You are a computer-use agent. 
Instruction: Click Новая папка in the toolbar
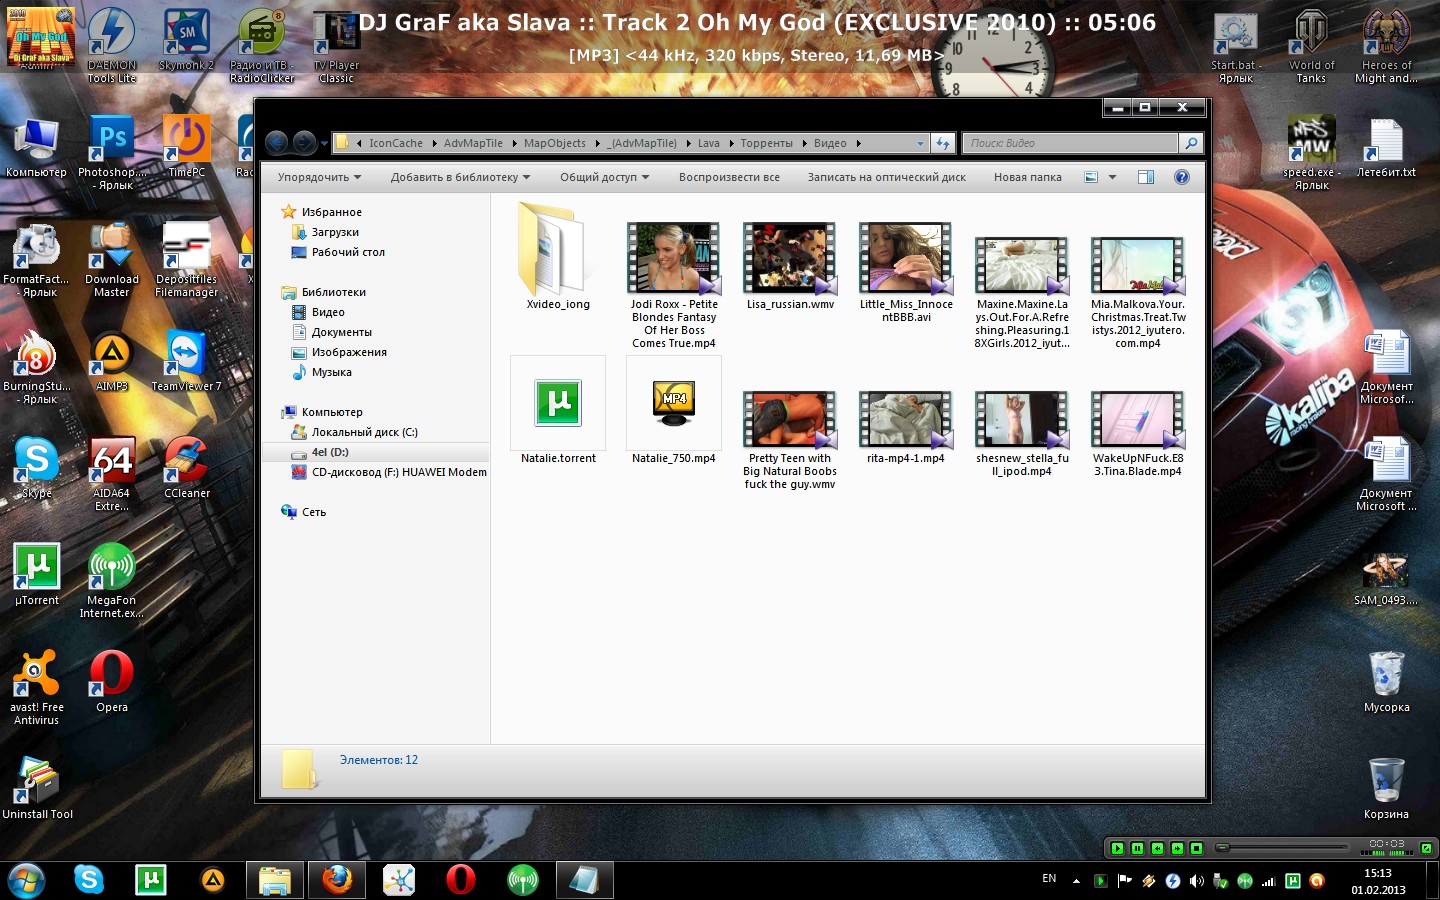tap(1028, 177)
